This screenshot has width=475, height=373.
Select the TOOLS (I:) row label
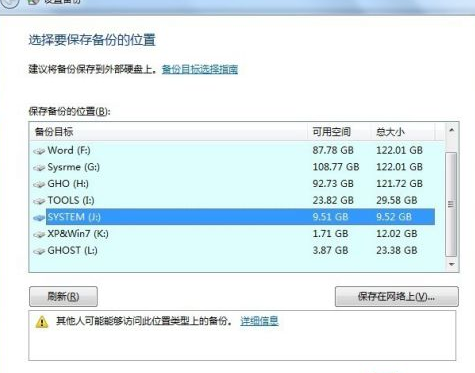(x=71, y=200)
